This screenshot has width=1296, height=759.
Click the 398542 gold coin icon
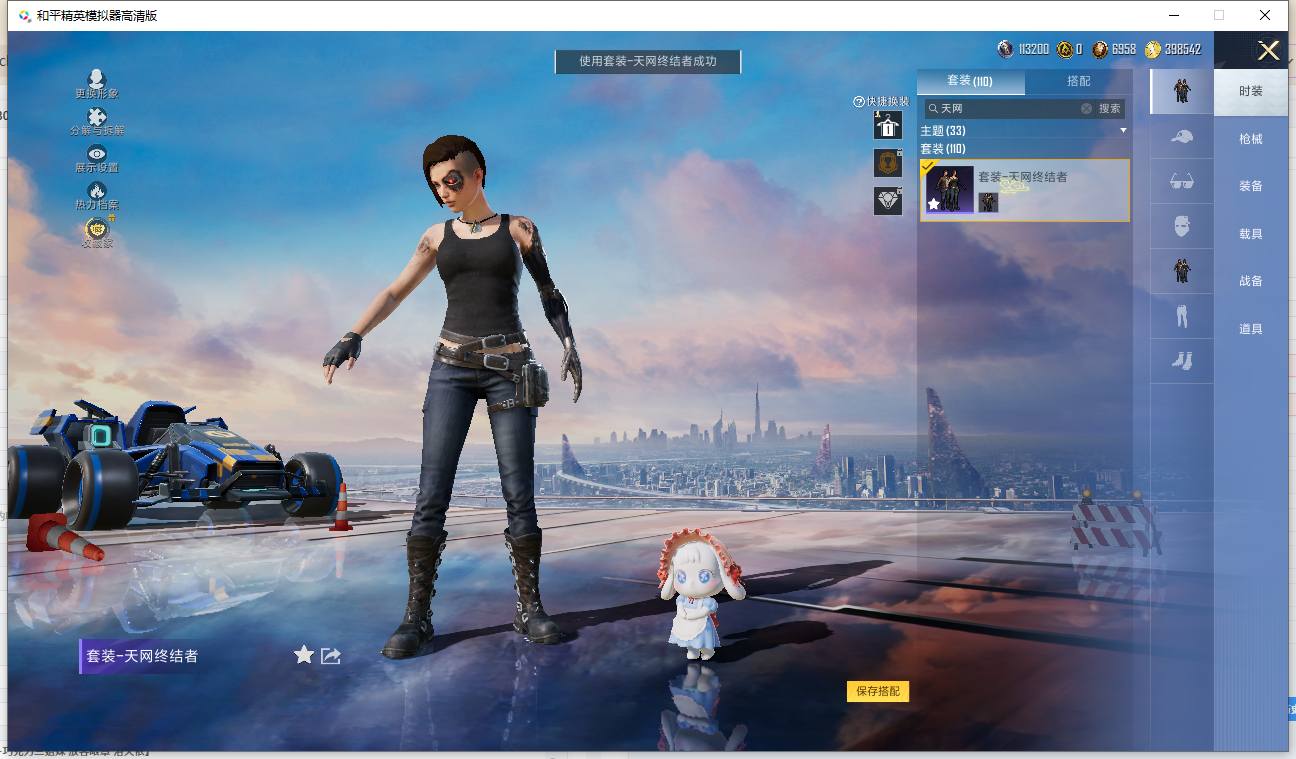pyautogui.click(x=1153, y=49)
